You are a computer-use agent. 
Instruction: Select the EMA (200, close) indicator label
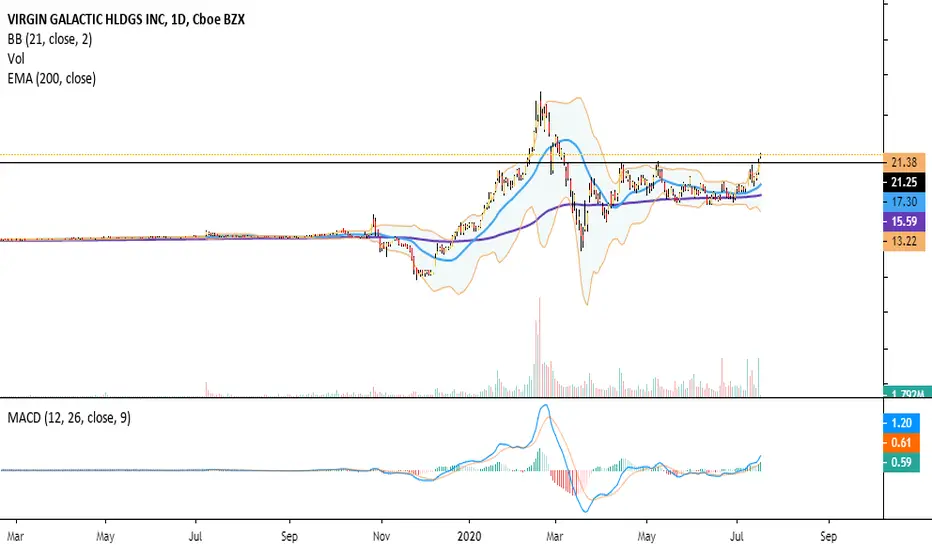point(52,78)
